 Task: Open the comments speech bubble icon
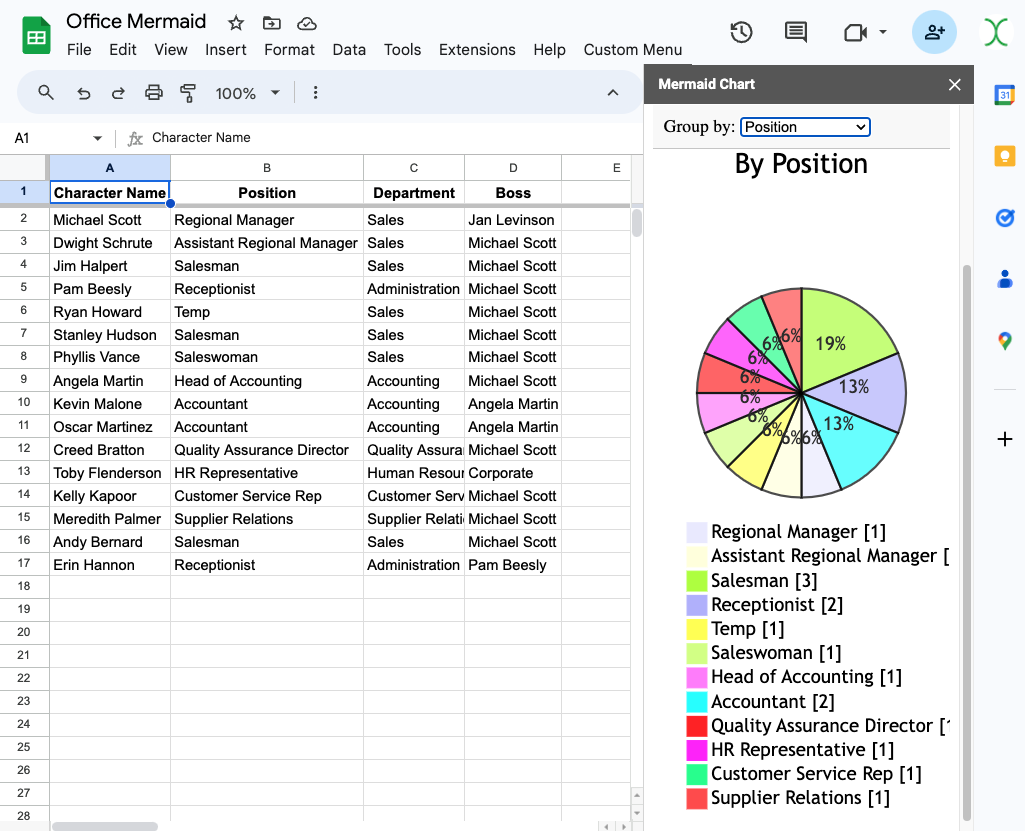tap(796, 32)
